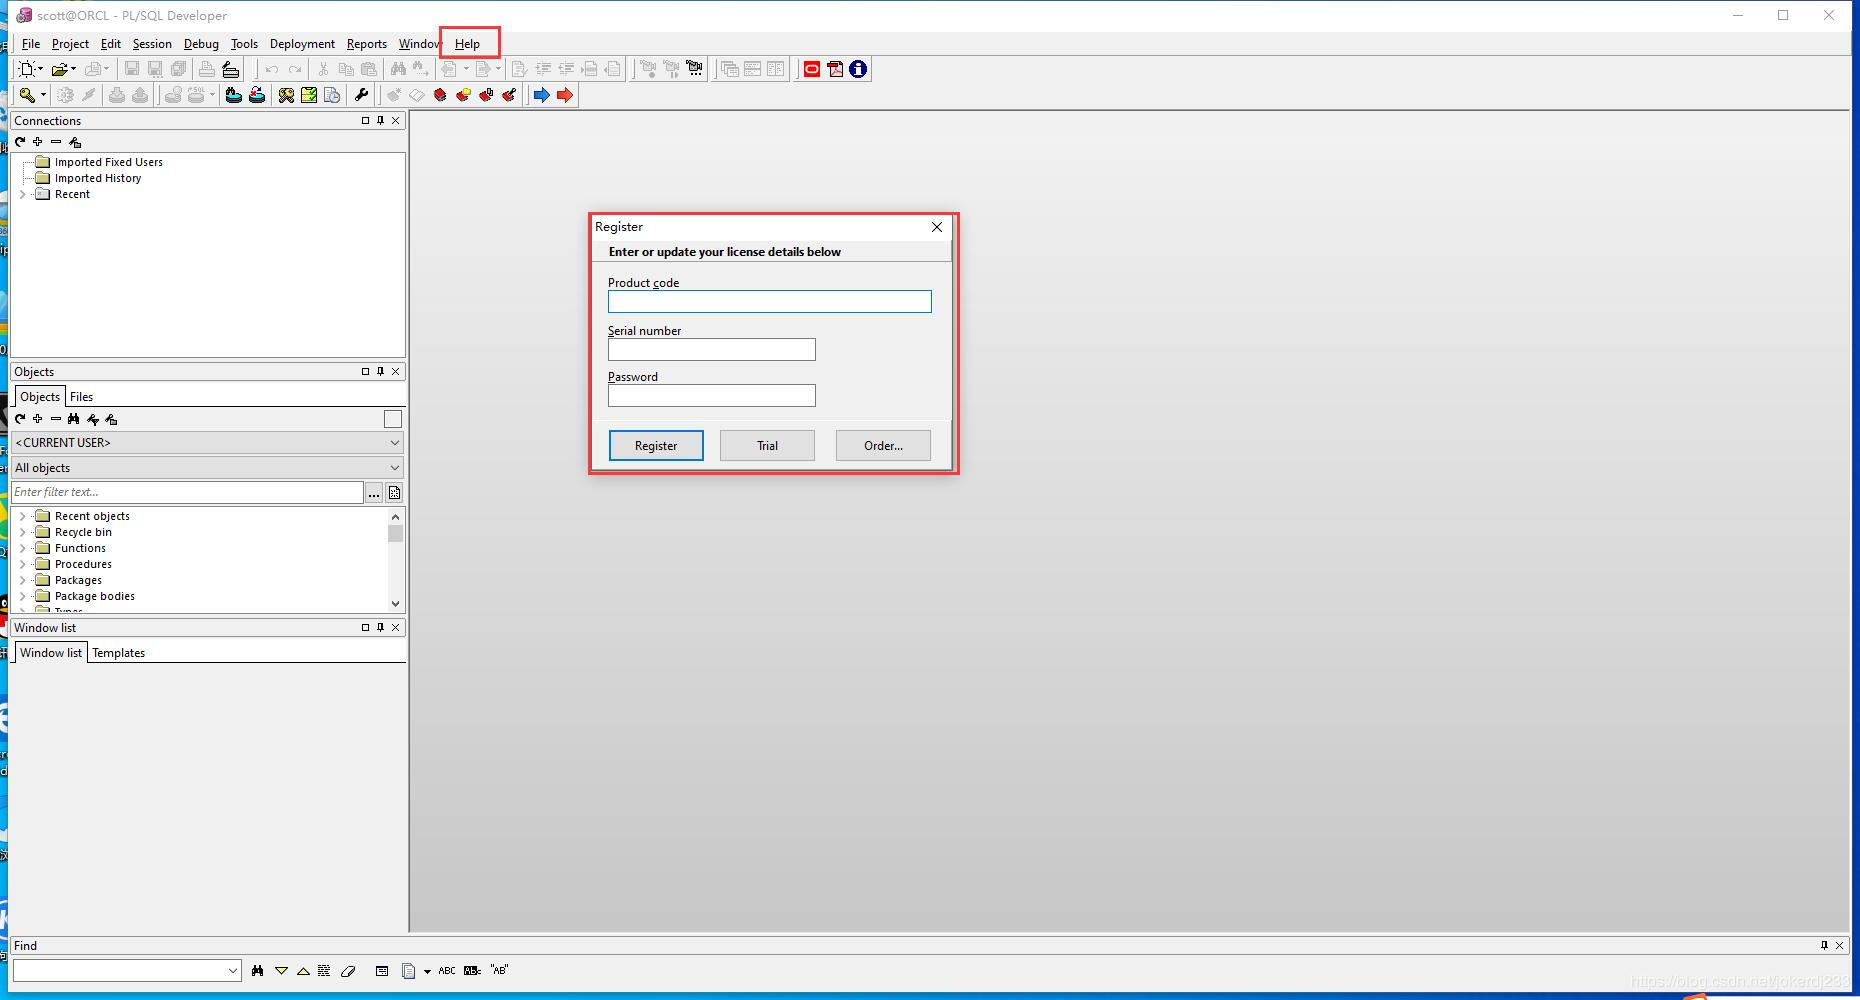This screenshot has width=1860, height=1000.
Task: Click the Register button
Action: 656,445
